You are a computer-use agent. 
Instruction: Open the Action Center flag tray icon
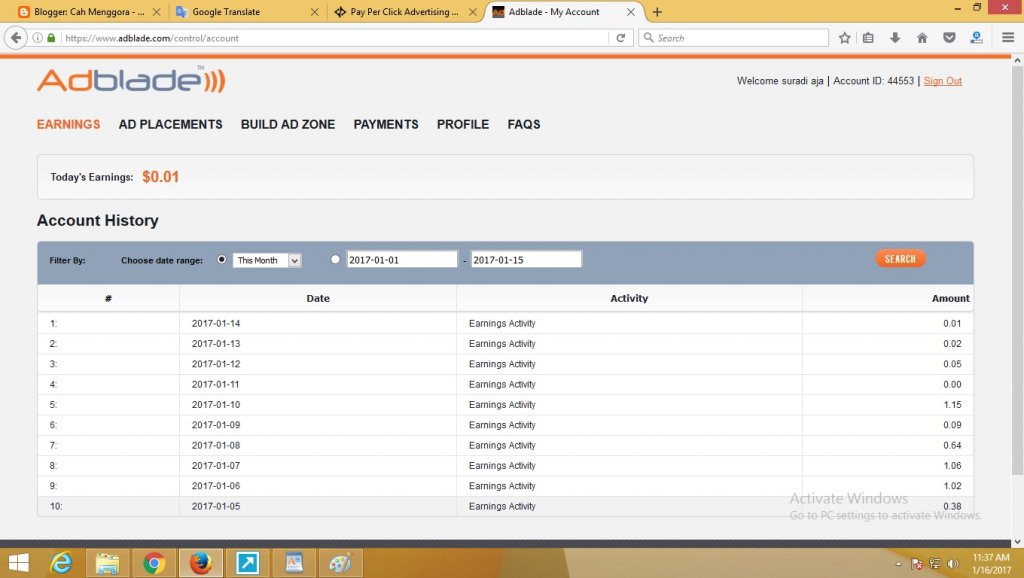(x=916, y=564)
